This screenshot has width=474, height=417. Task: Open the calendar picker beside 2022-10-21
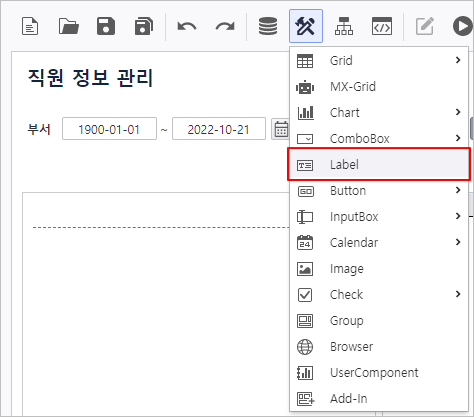coord(281,129)
